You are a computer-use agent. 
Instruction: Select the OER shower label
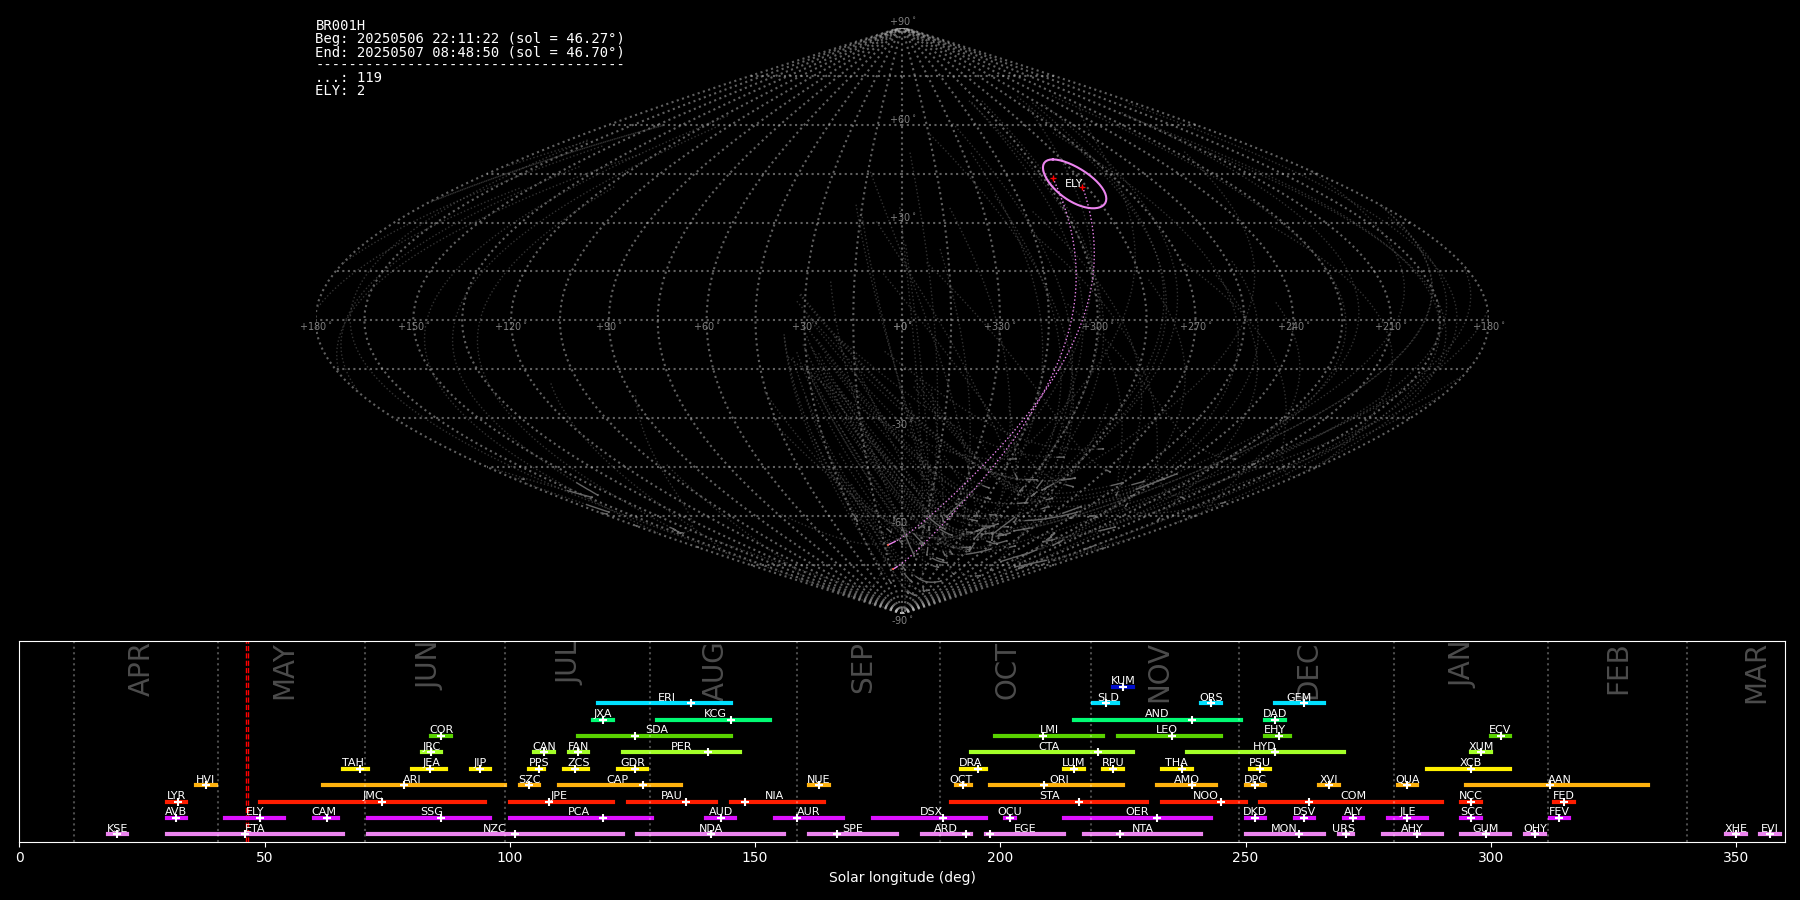pos(1137,811)
